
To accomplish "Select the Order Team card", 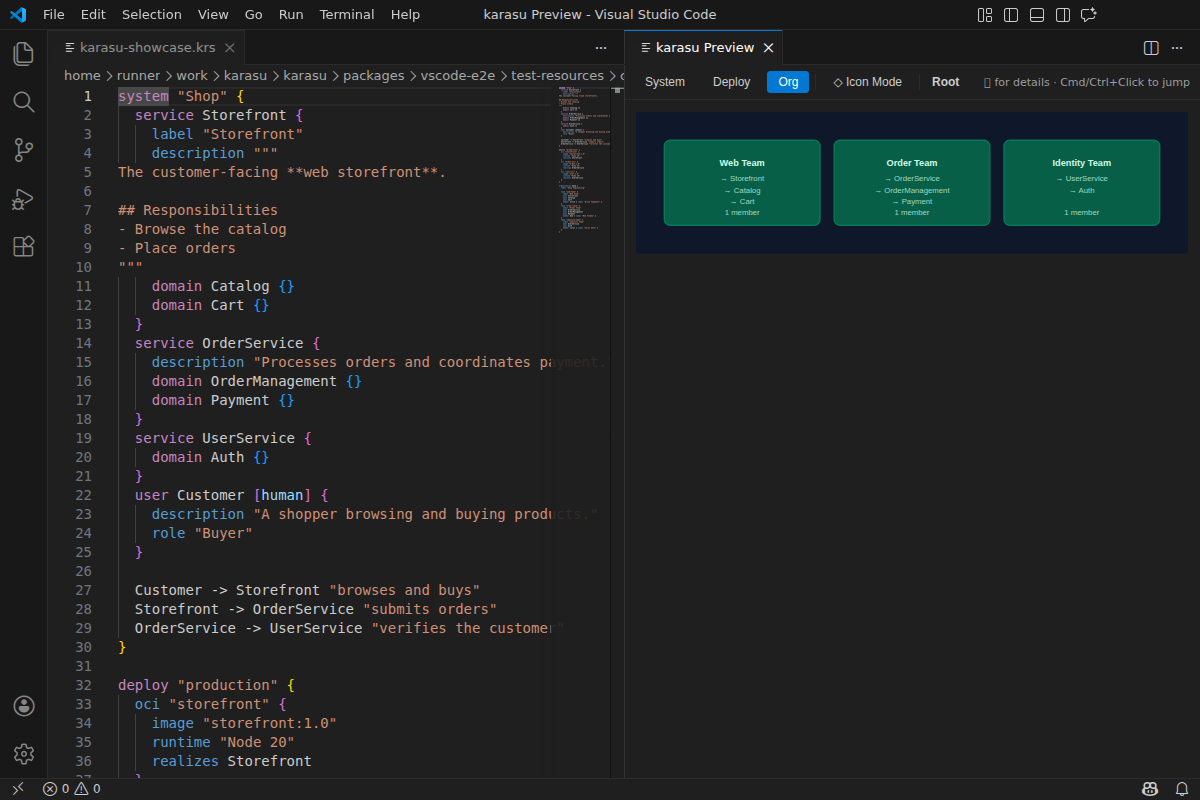I will [912, 182].
